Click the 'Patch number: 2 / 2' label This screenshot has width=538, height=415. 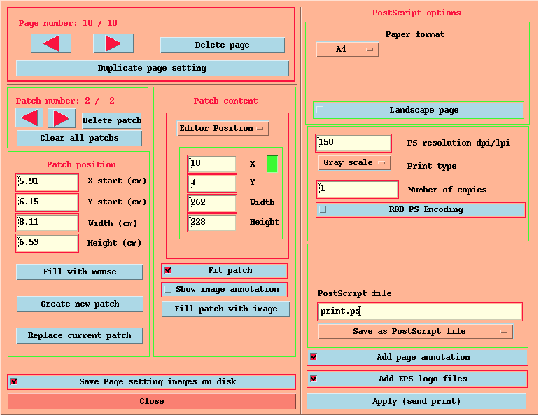65,101
